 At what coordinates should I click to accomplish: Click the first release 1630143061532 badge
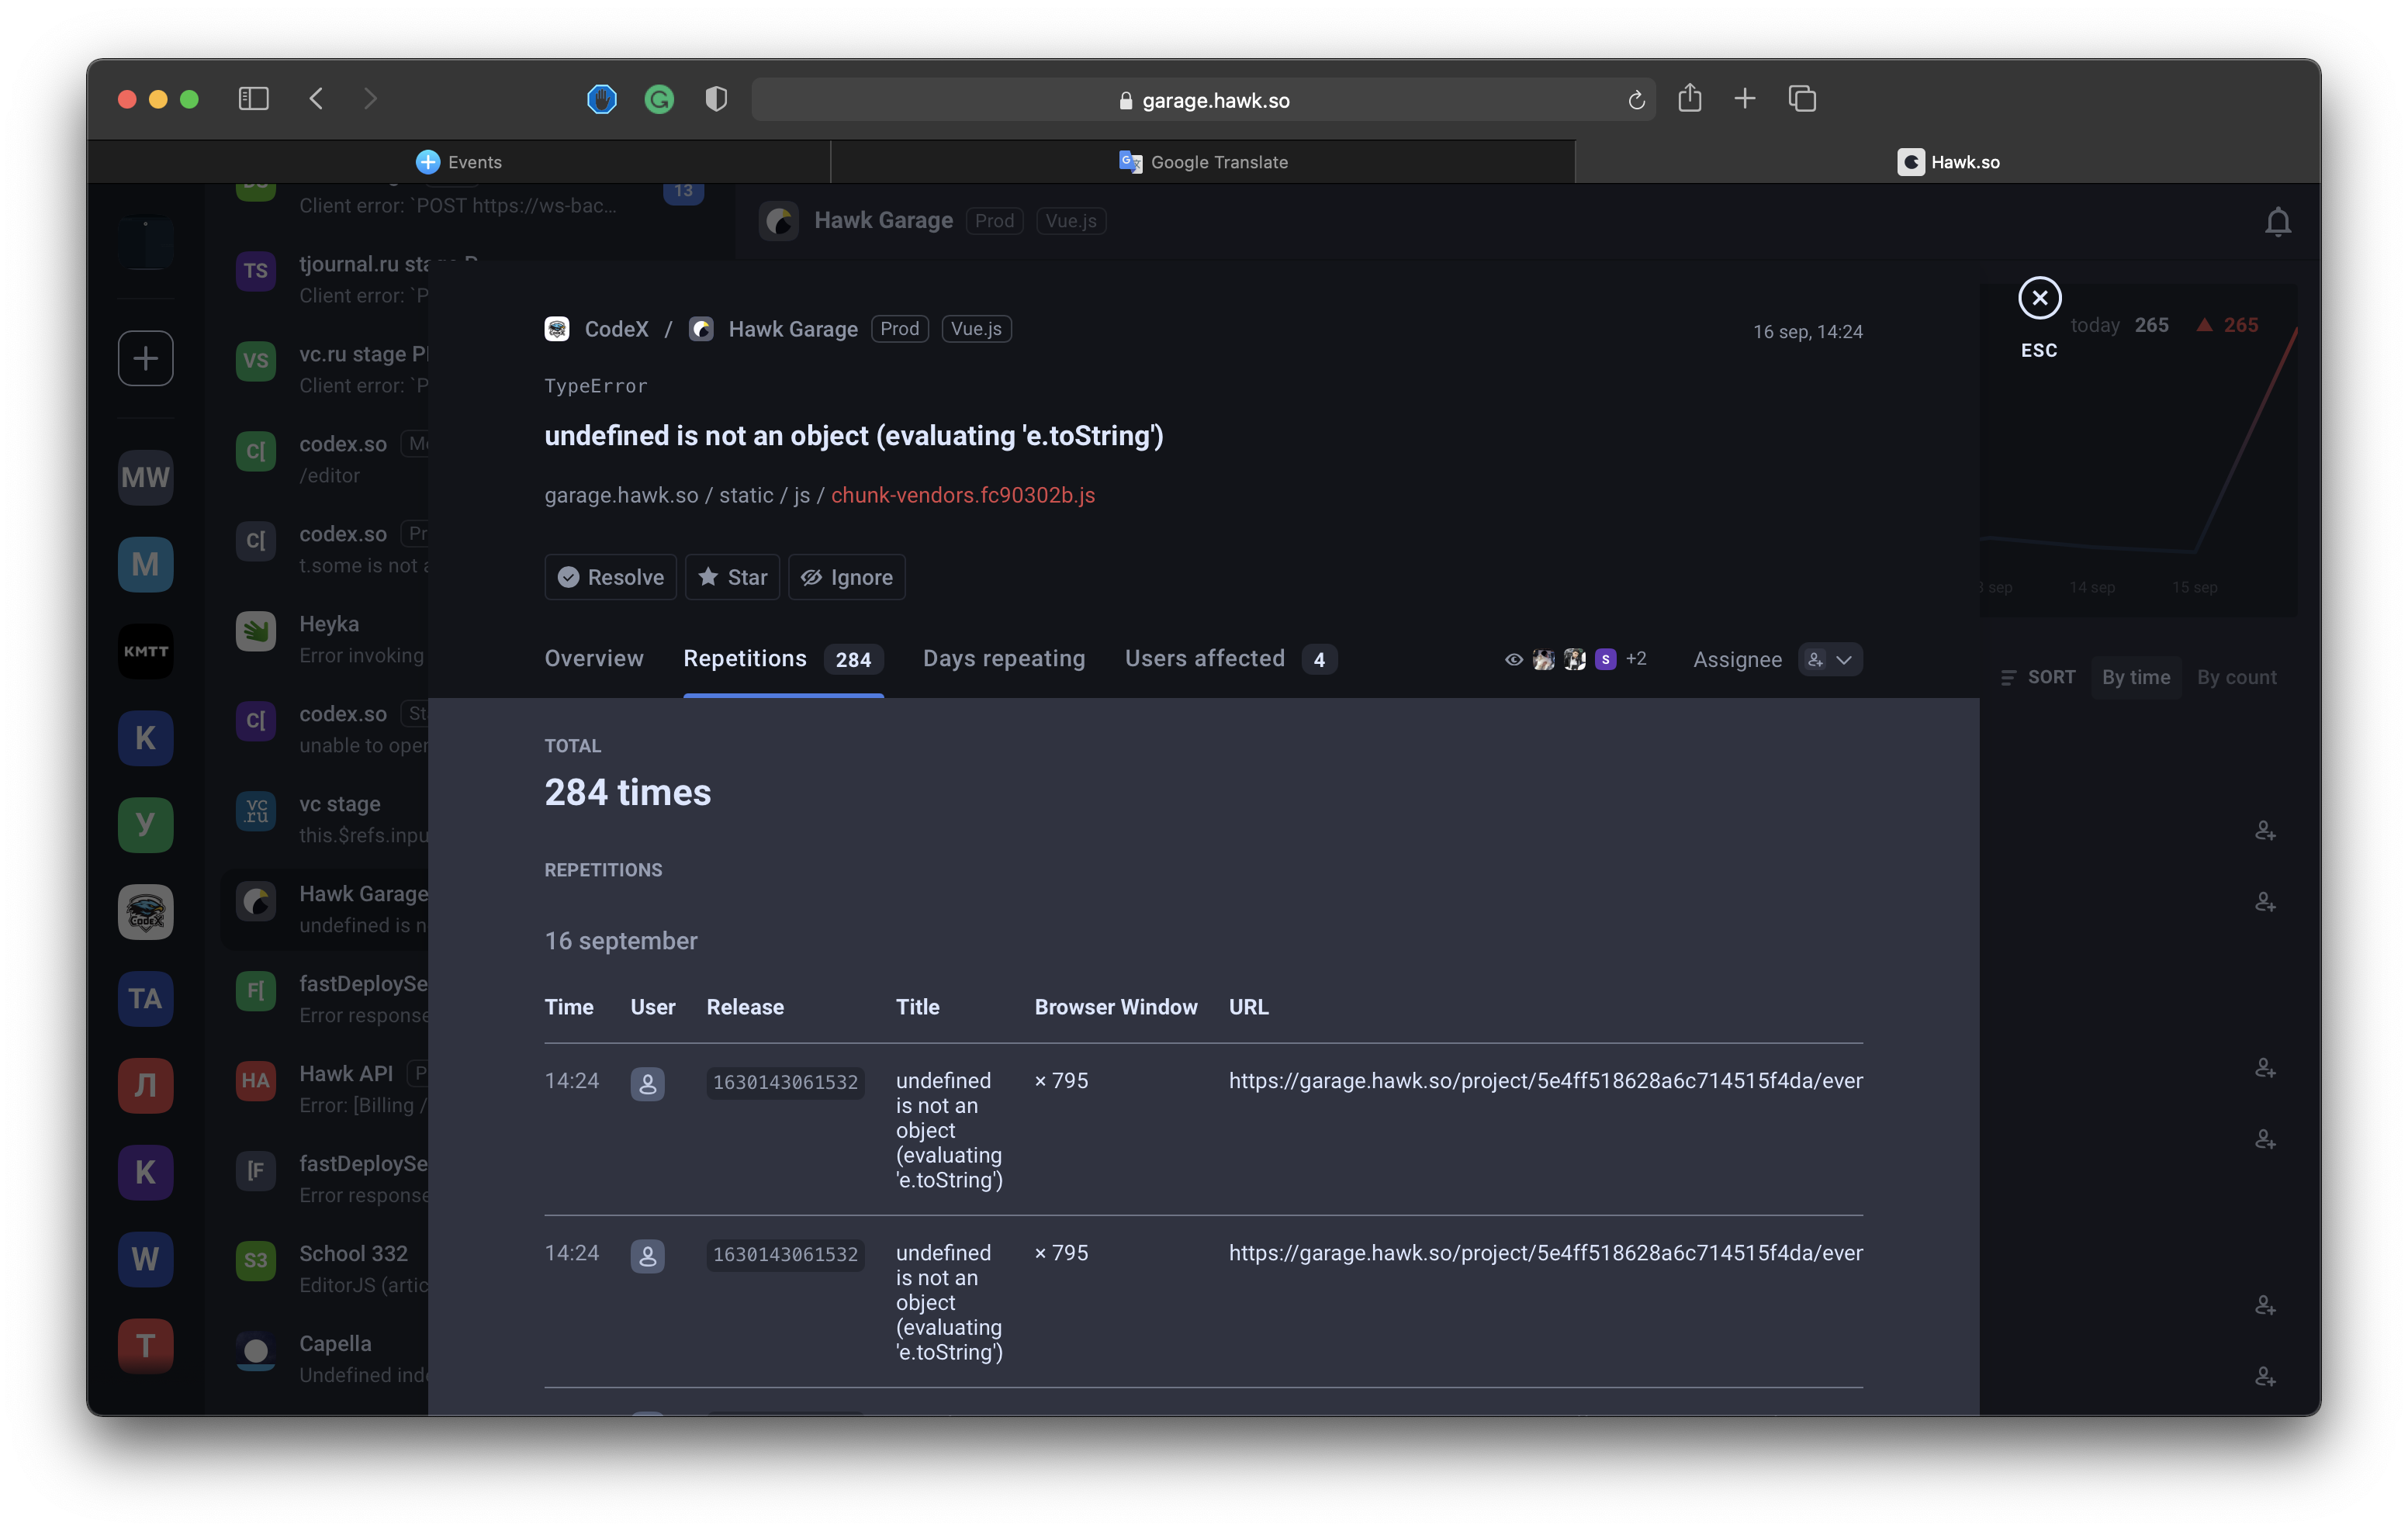785,1083
